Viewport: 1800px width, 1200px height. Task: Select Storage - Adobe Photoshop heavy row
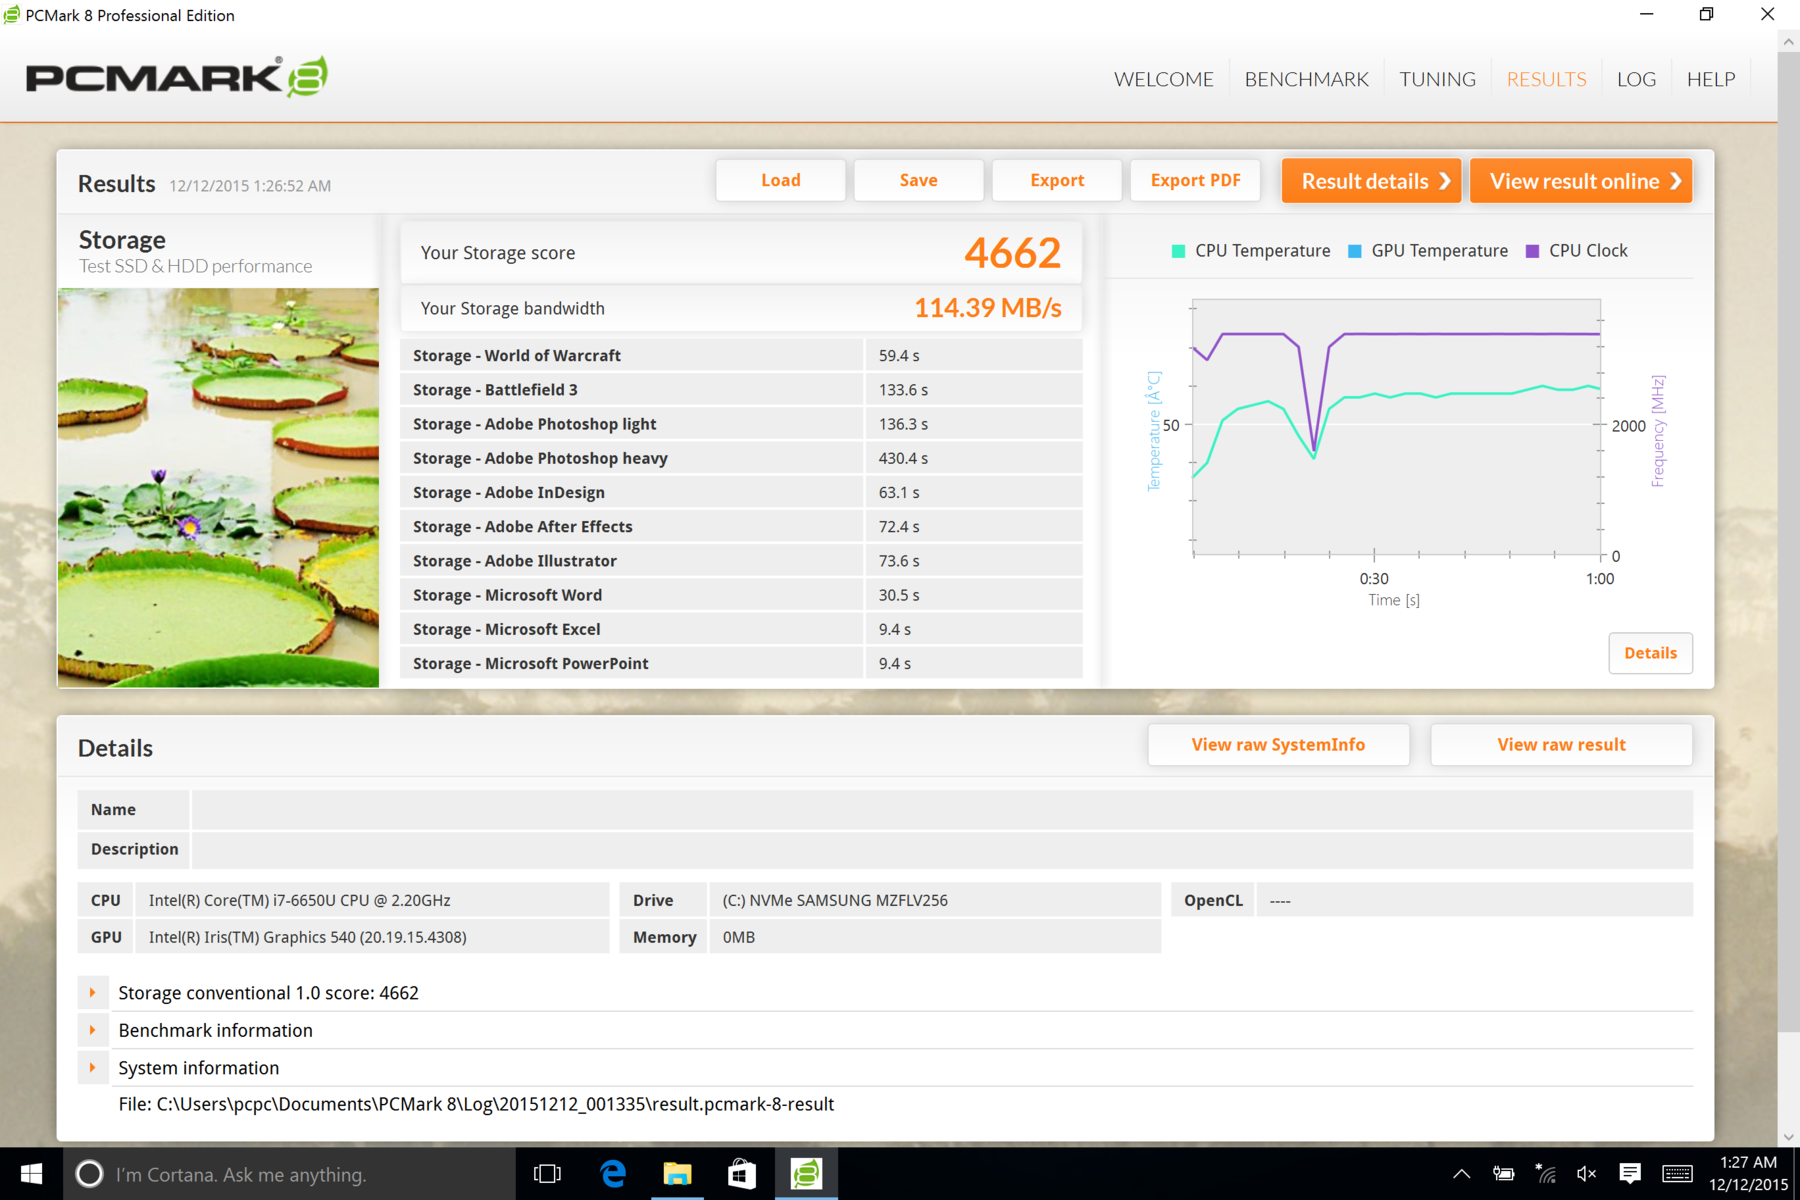pos(741,458)
